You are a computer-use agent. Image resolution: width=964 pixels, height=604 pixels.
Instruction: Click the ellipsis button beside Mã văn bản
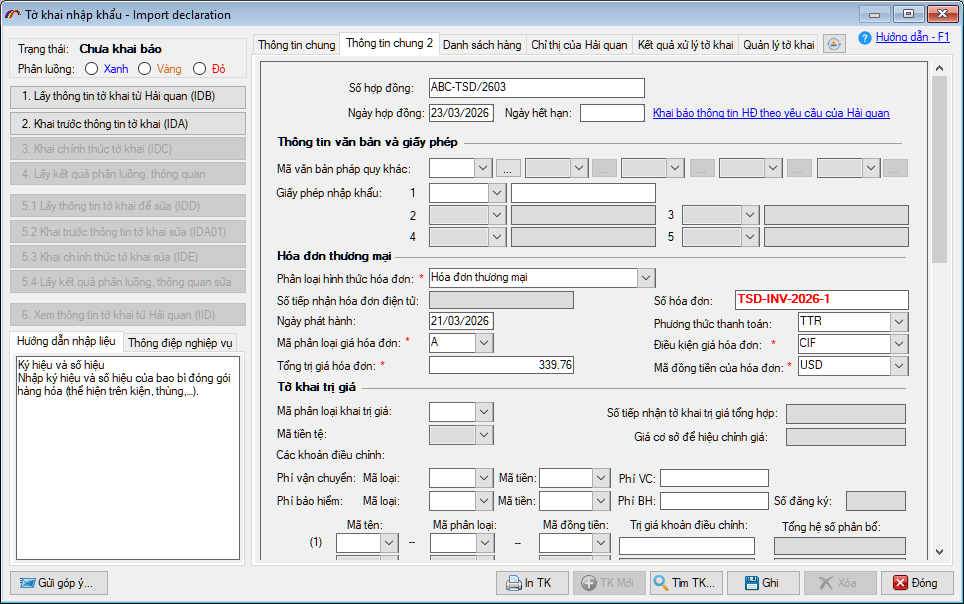pos(508,168)
